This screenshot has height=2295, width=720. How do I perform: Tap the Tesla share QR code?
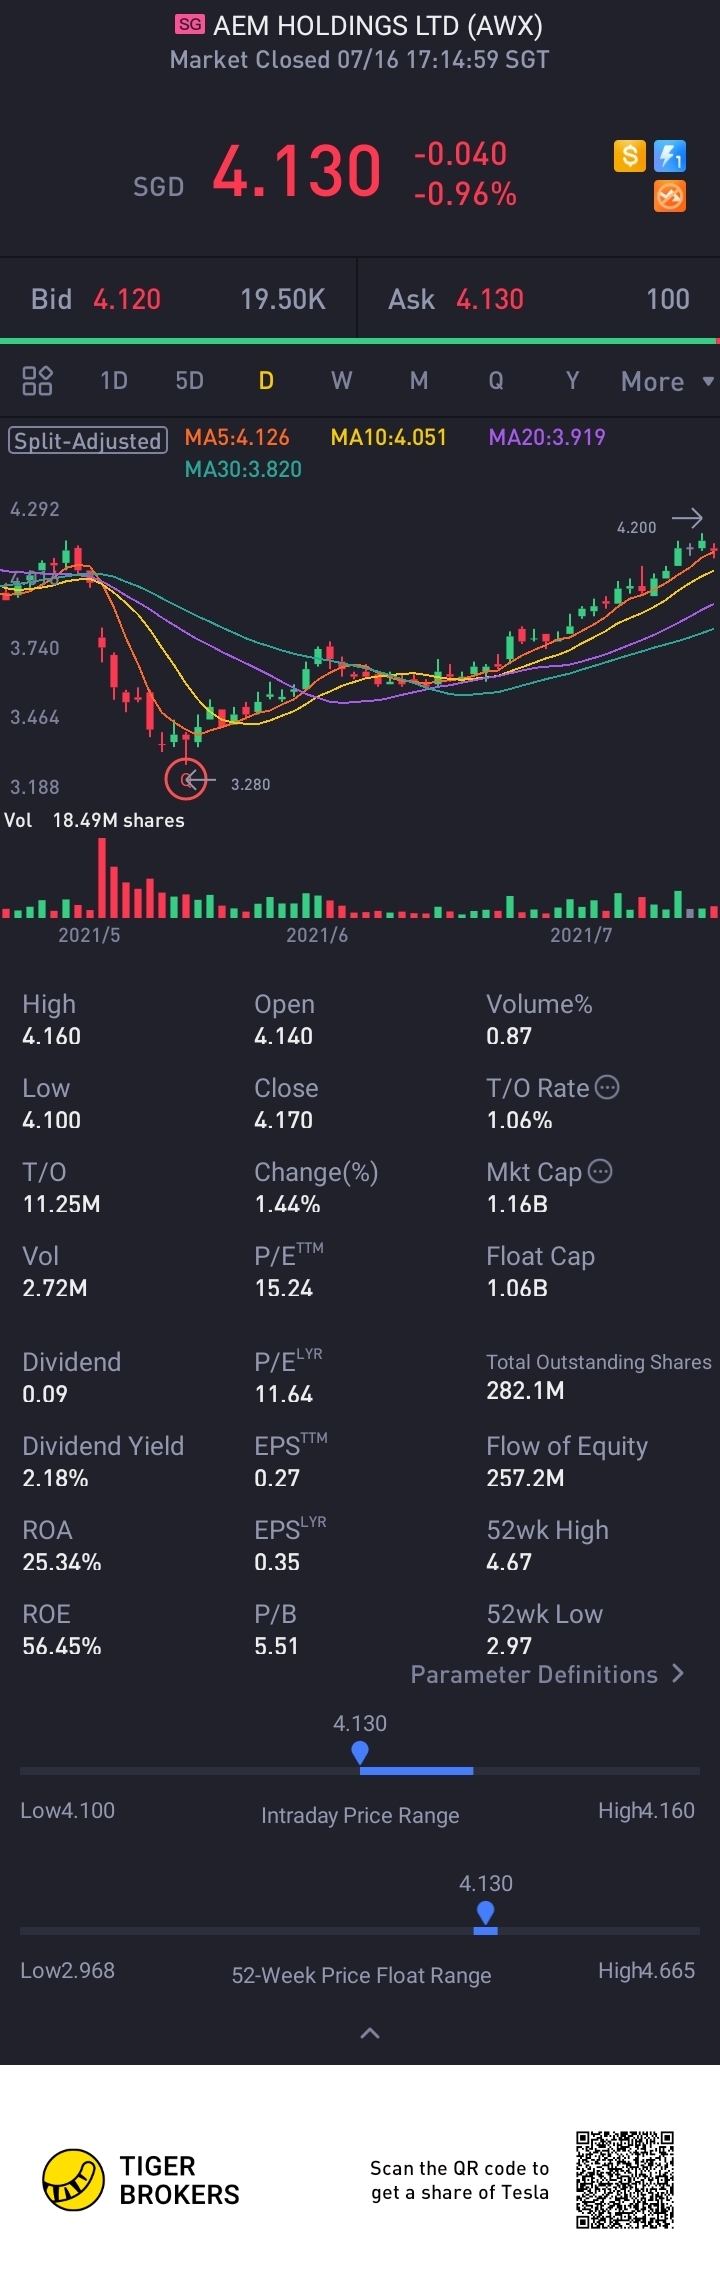(625, 2179)
